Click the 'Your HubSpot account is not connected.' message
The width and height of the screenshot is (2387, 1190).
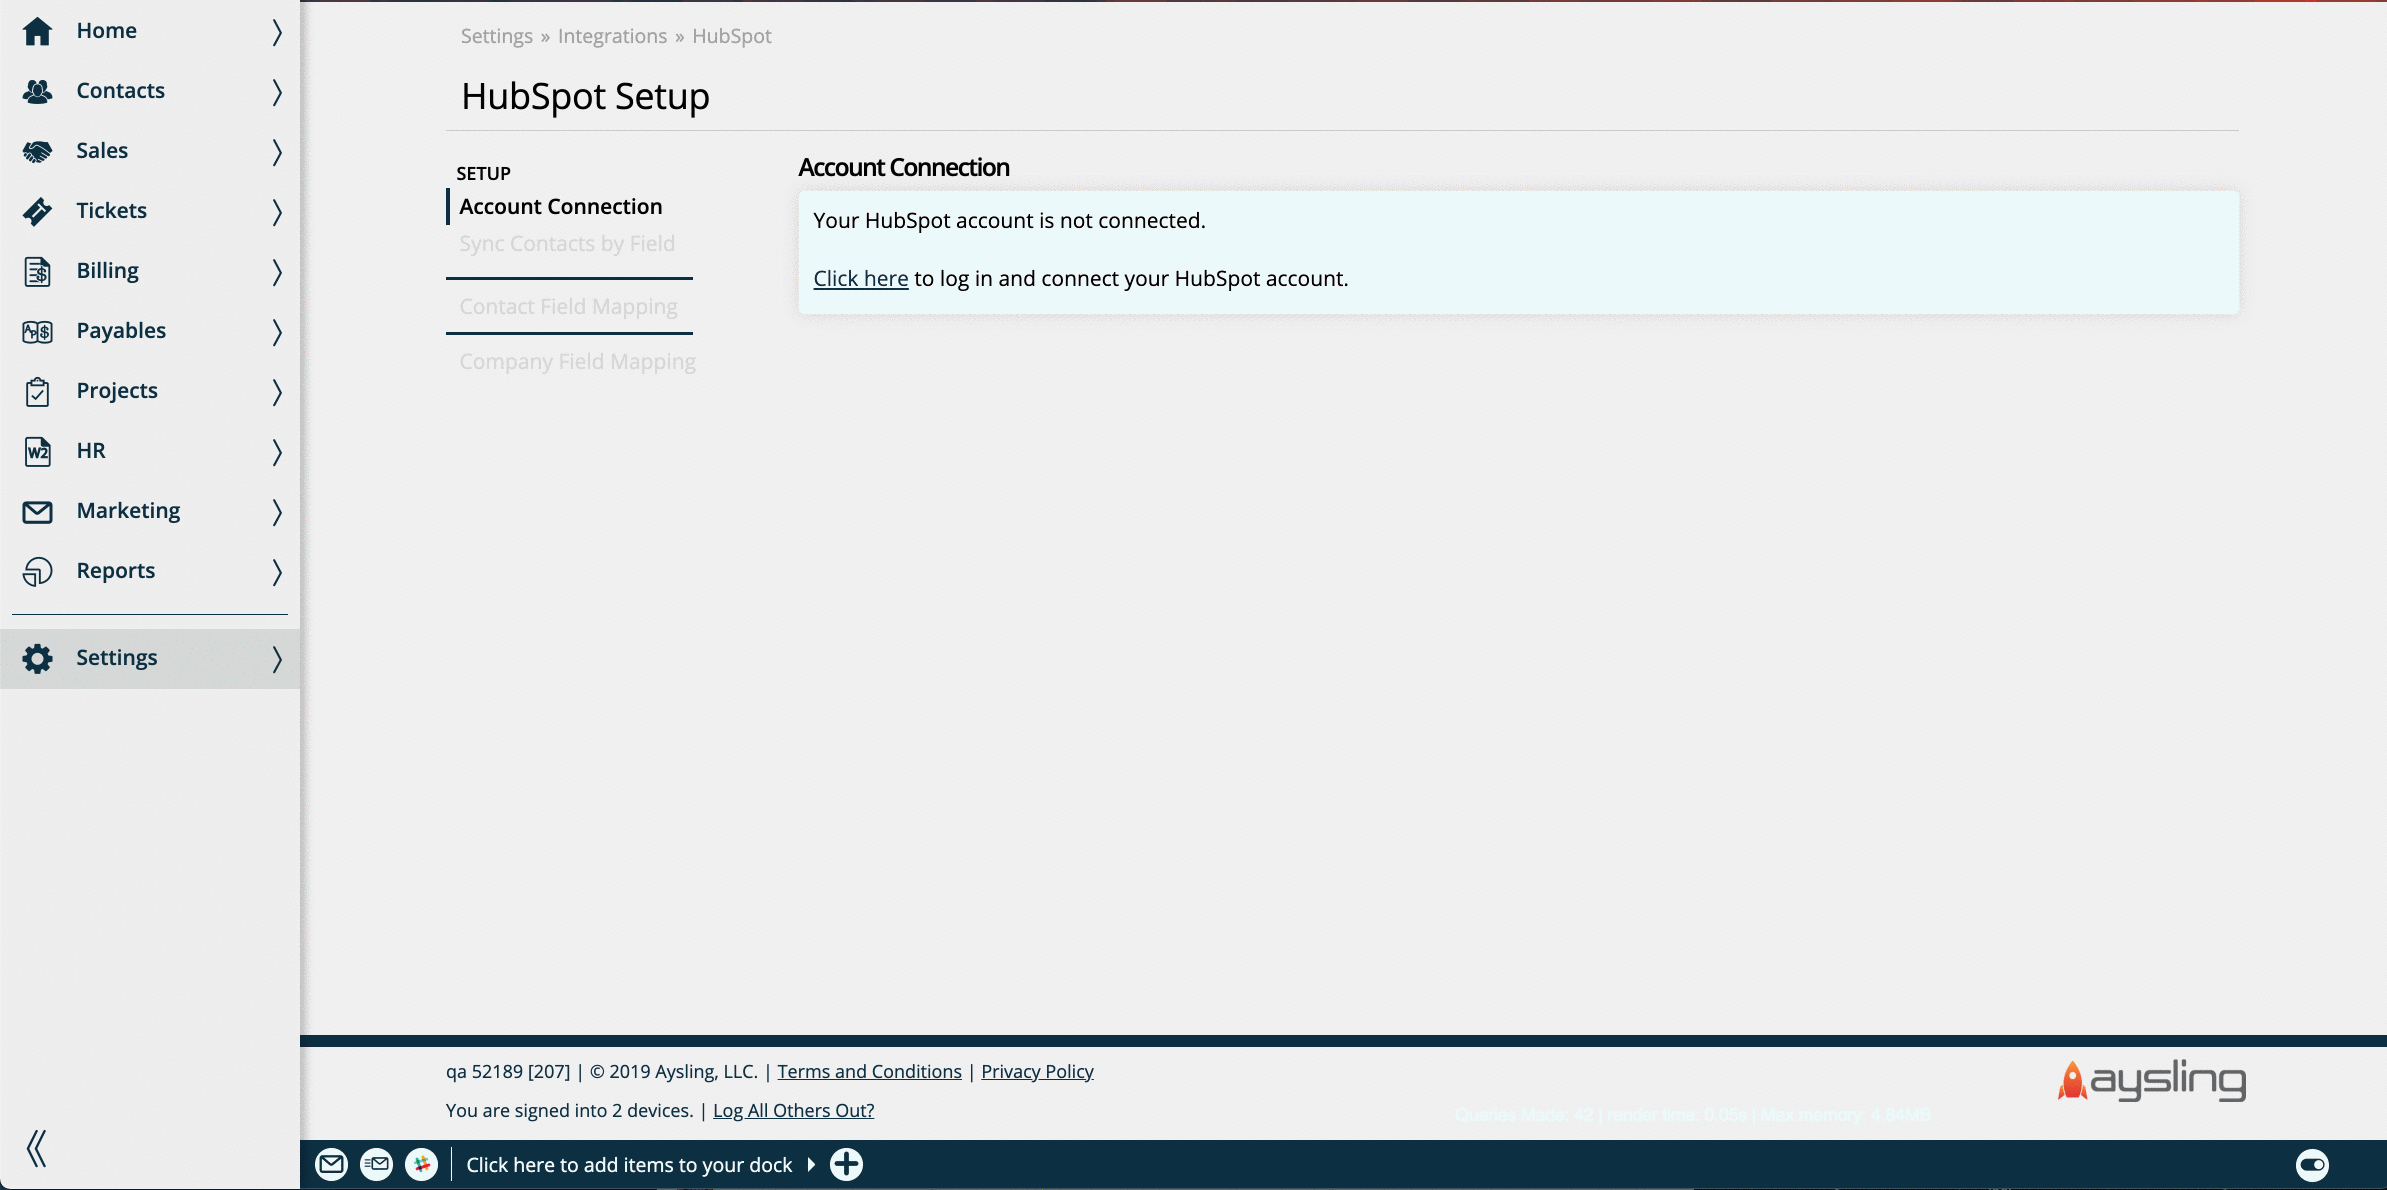(1009, 221)
